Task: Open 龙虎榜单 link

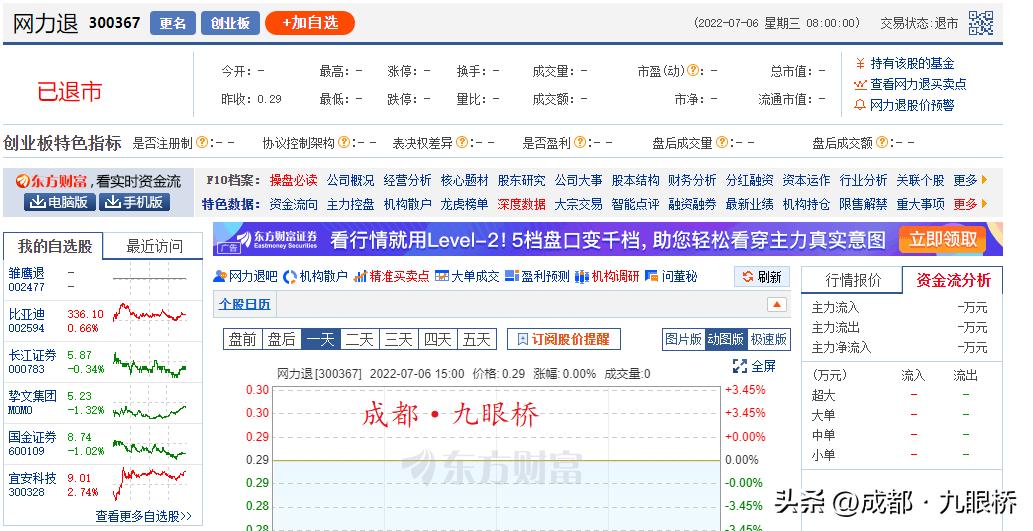Action: (464, 204)
